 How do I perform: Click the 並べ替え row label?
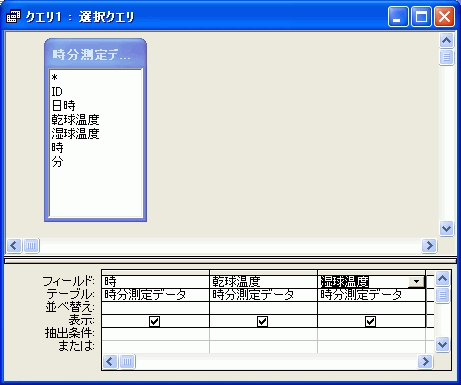(70, 307)
